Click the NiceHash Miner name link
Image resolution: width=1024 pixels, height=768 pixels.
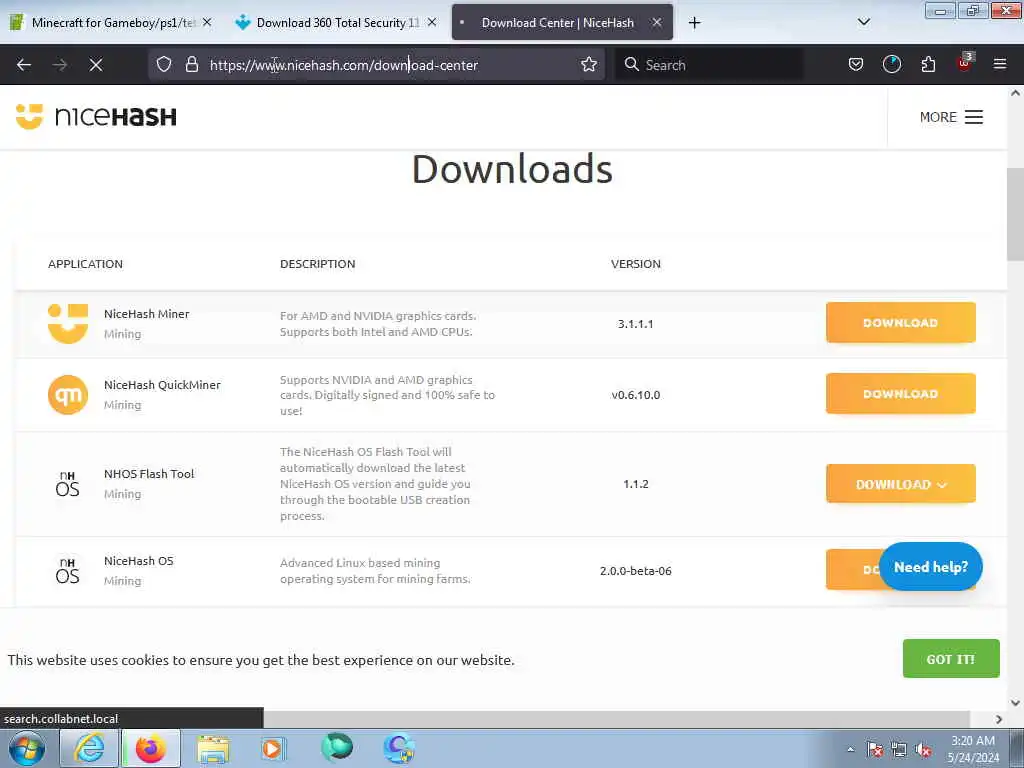146,314
